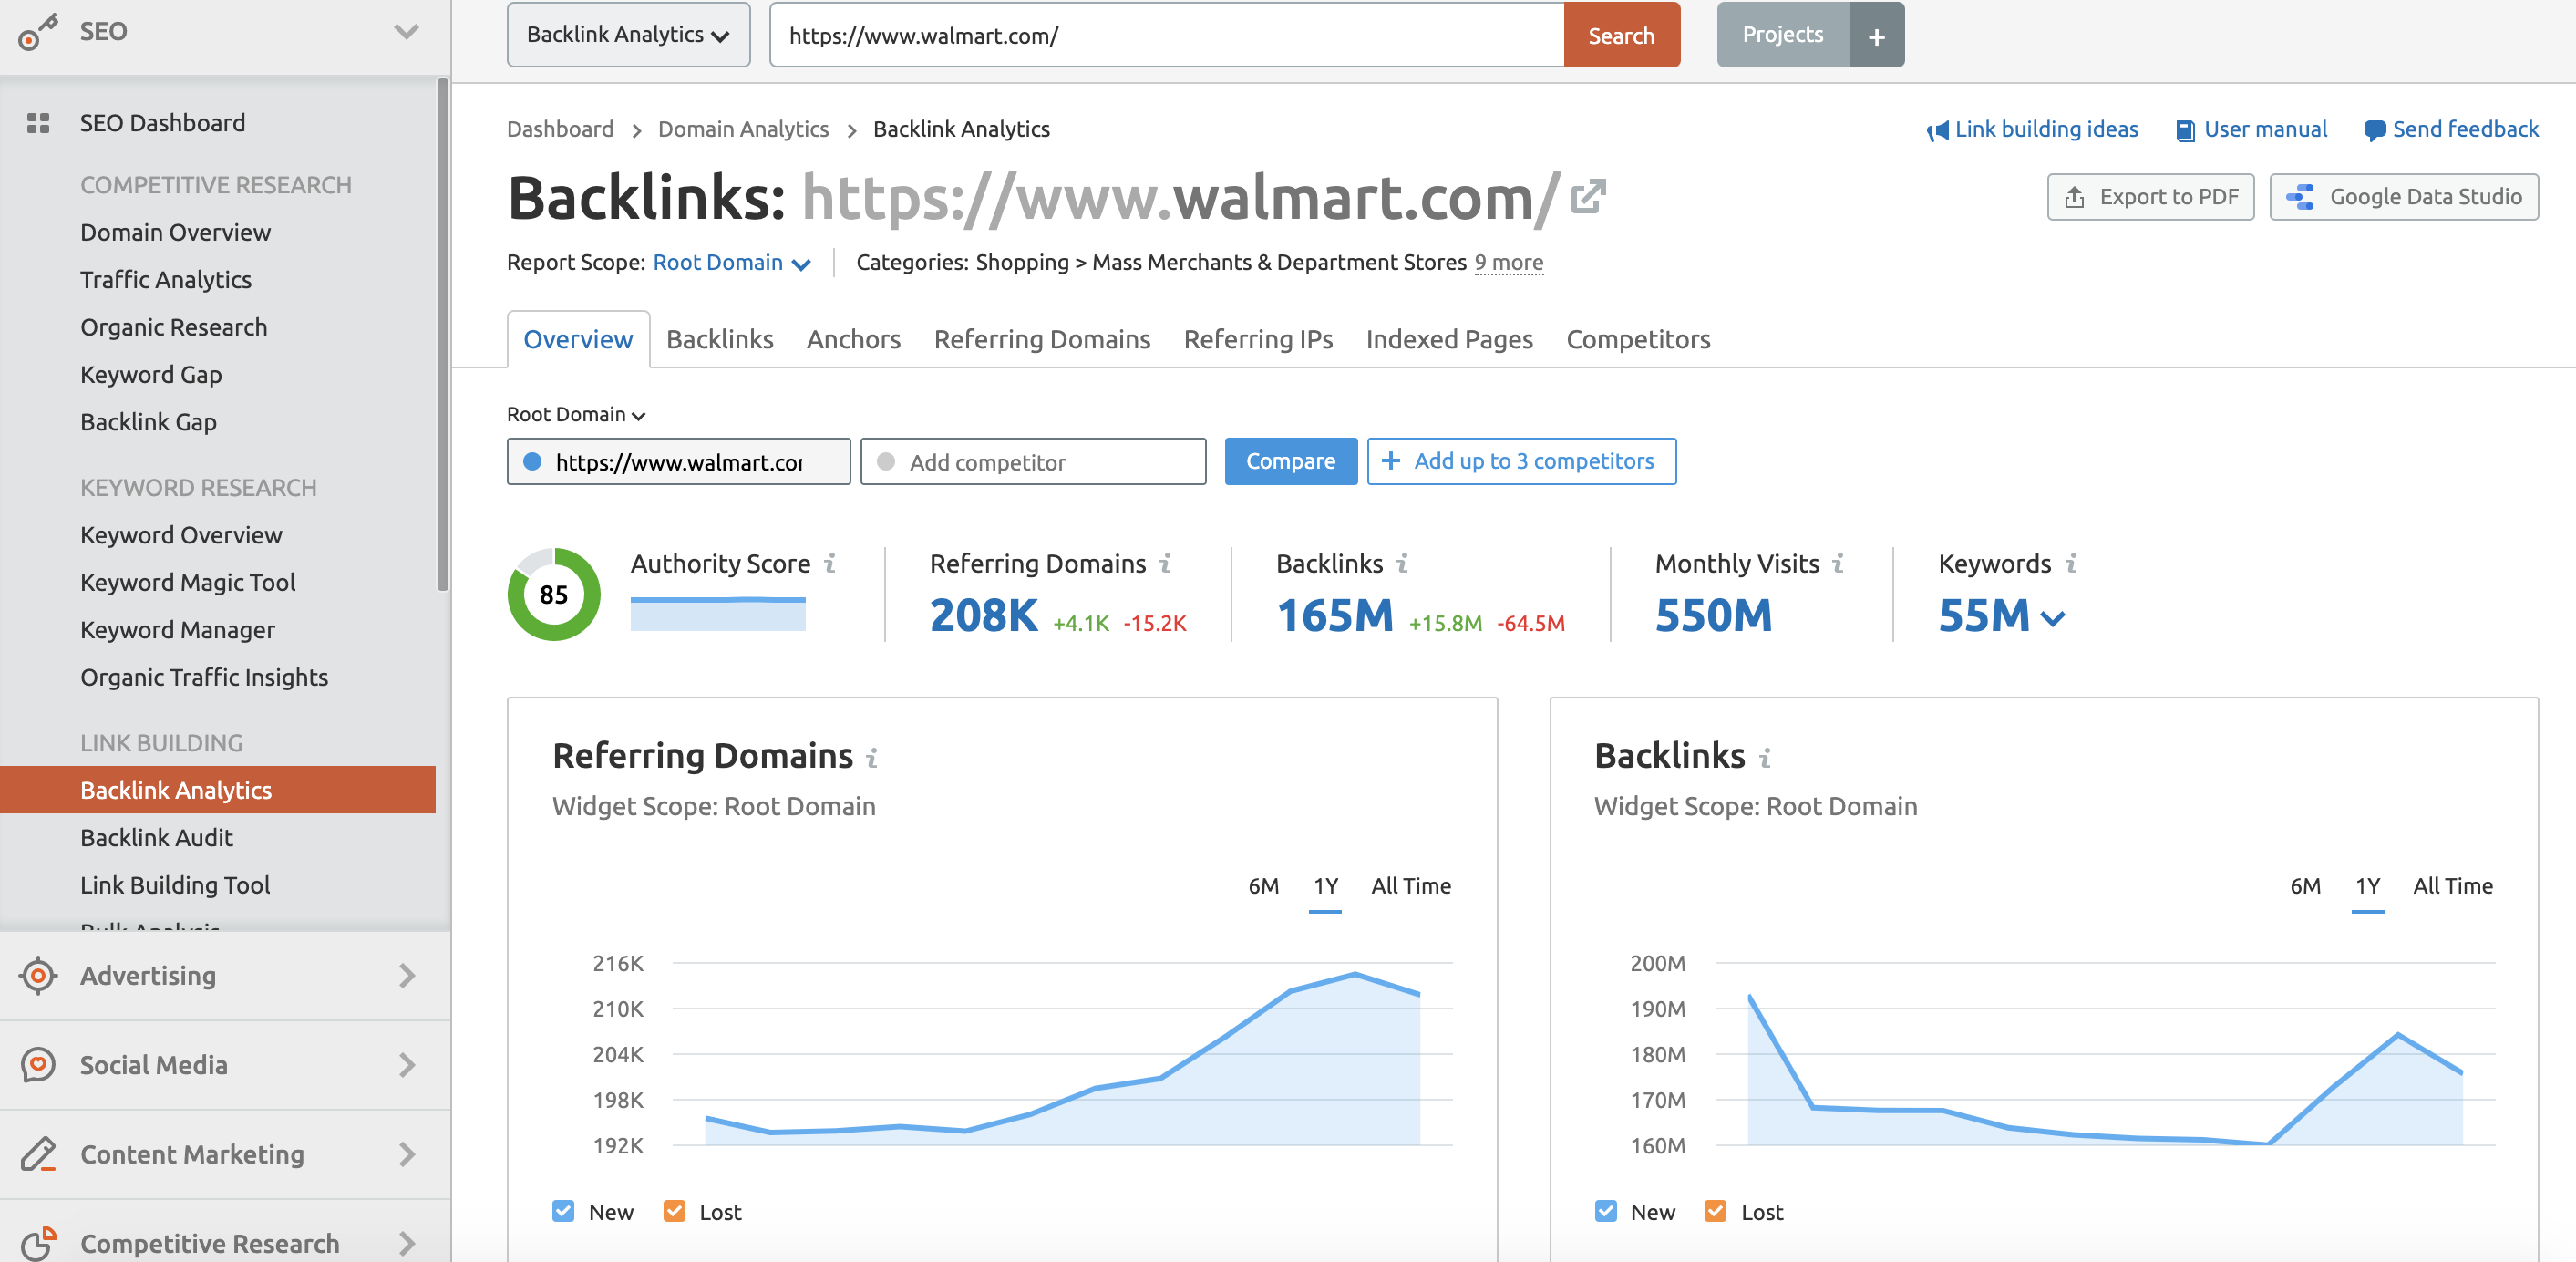Click the SEO key icon
Screen dimensions: 2576x1262
coord(38,32)
